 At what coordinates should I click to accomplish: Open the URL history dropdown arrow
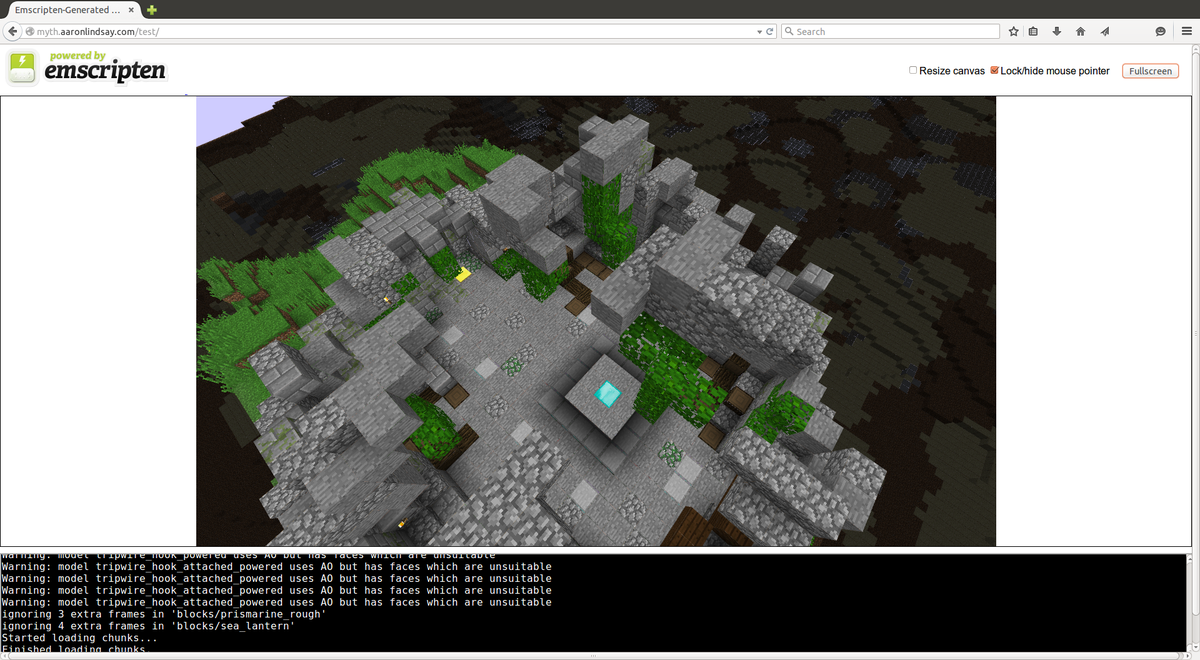759,32
